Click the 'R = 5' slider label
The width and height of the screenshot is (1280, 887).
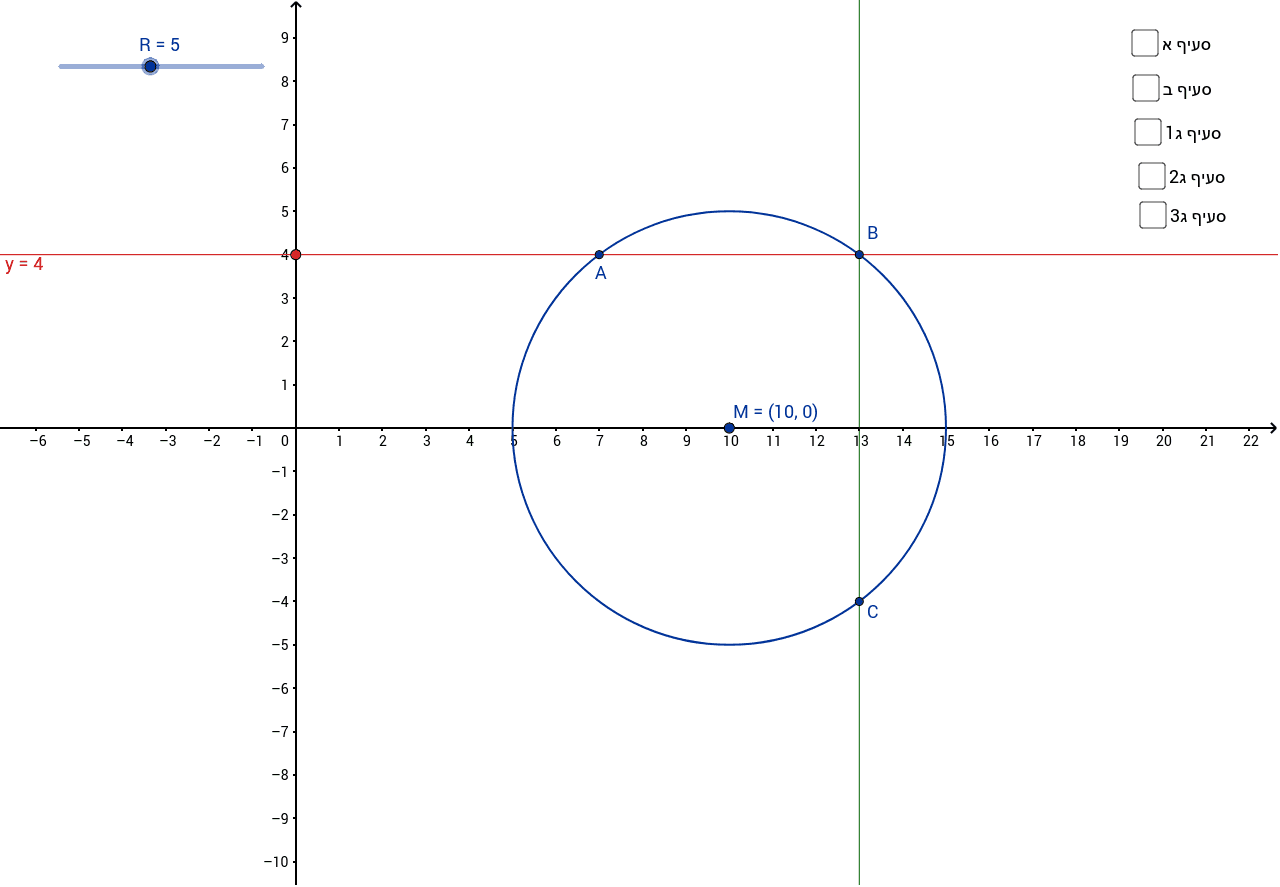point(160,45)
